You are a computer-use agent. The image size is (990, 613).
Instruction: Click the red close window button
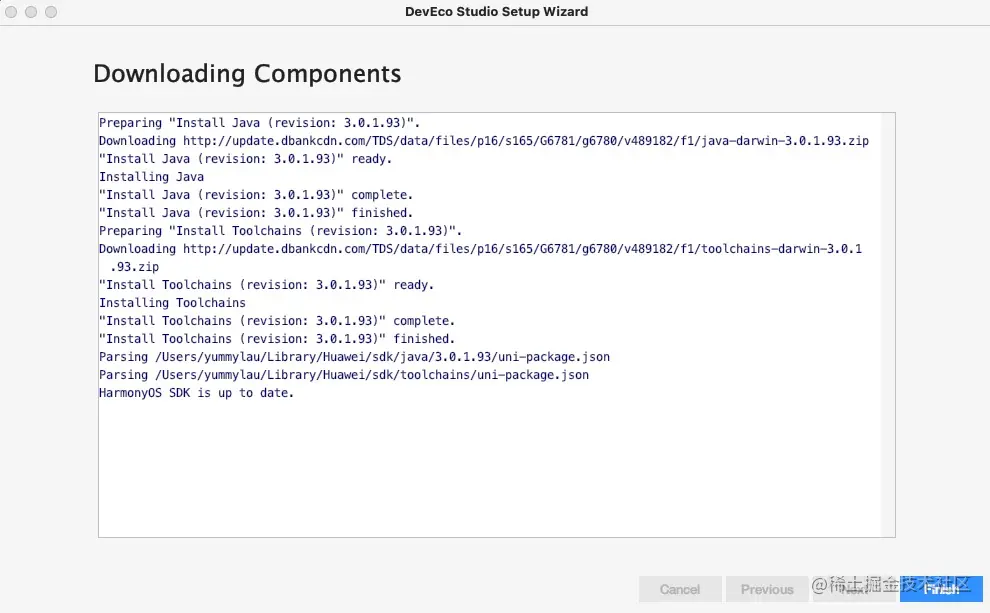(x=11, y=12)
